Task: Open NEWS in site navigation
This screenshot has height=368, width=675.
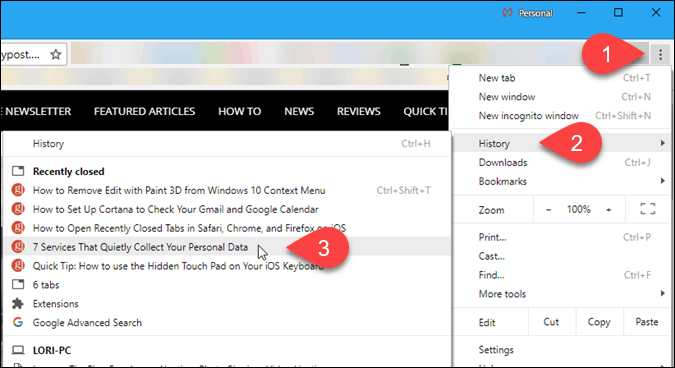Action: [x=299, y=111]
